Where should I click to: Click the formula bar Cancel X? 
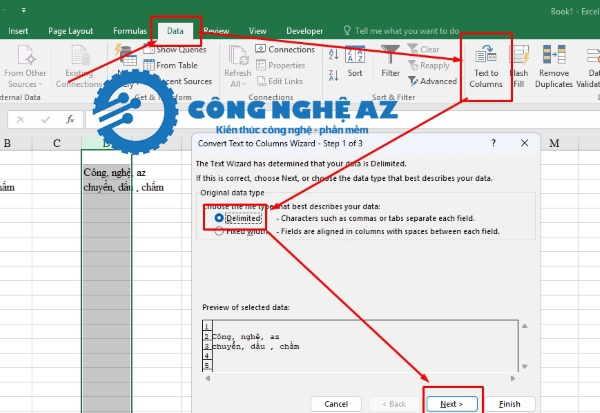tap(21, 120)
